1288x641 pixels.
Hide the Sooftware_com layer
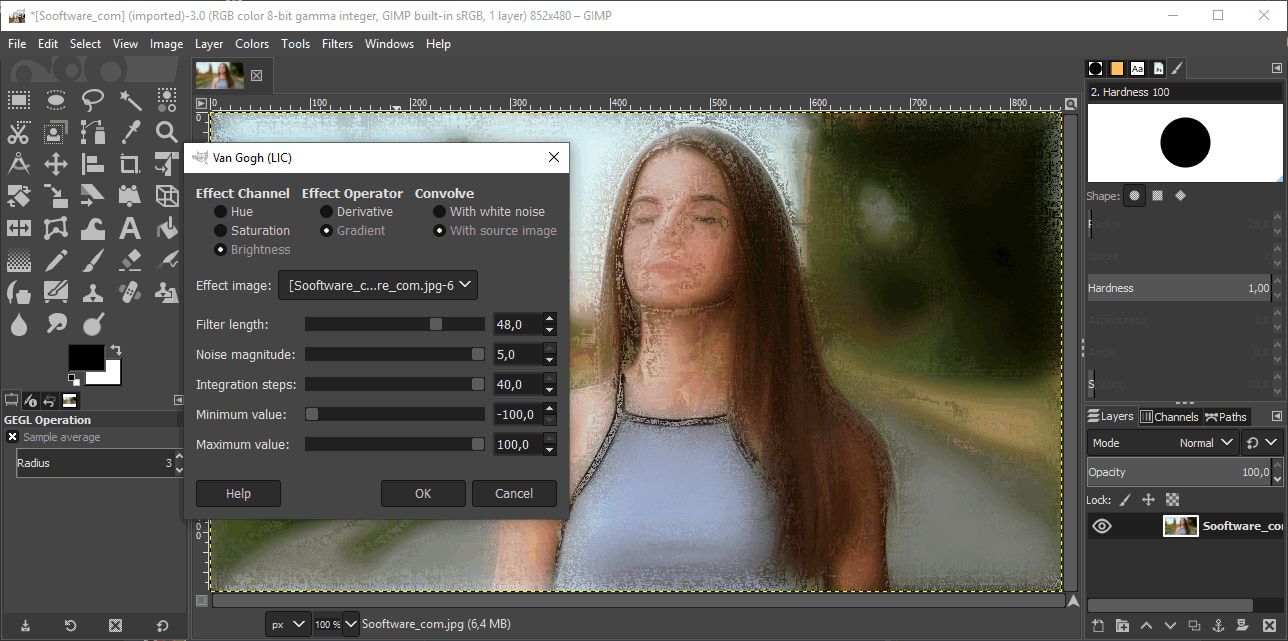pyautogui.click(x=1103, y=525)
